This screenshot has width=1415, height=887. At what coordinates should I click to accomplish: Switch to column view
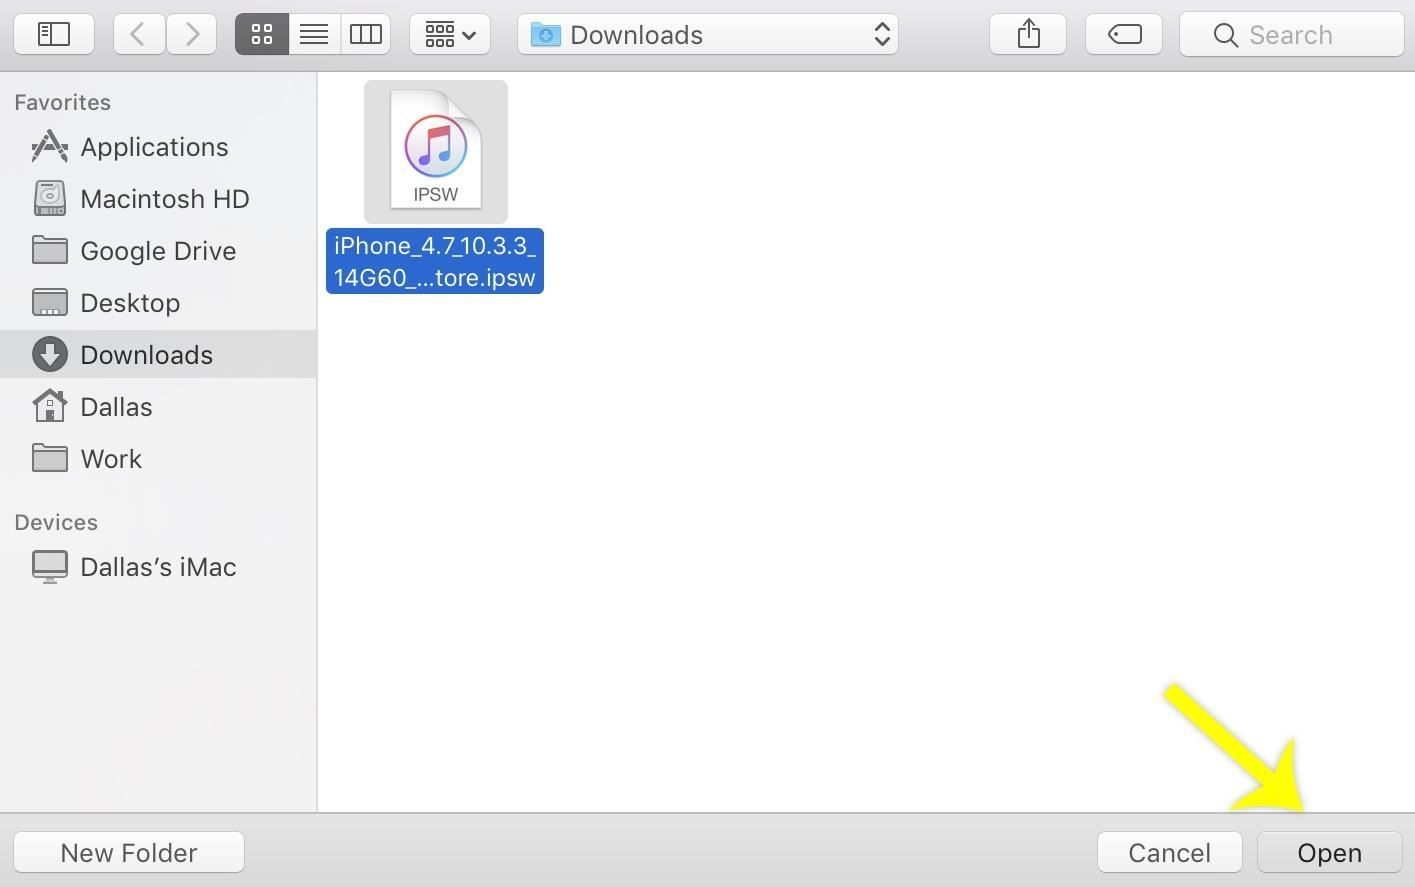(366, 35)
